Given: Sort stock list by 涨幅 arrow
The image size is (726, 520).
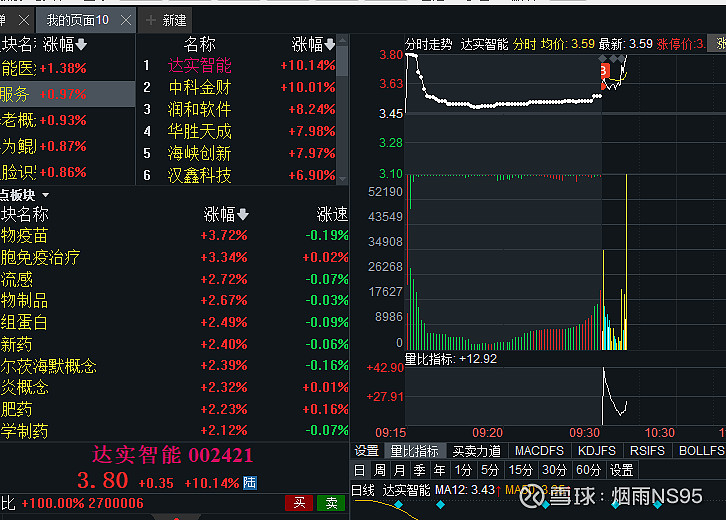Looking at the screenshot, I should pos(330,44).
